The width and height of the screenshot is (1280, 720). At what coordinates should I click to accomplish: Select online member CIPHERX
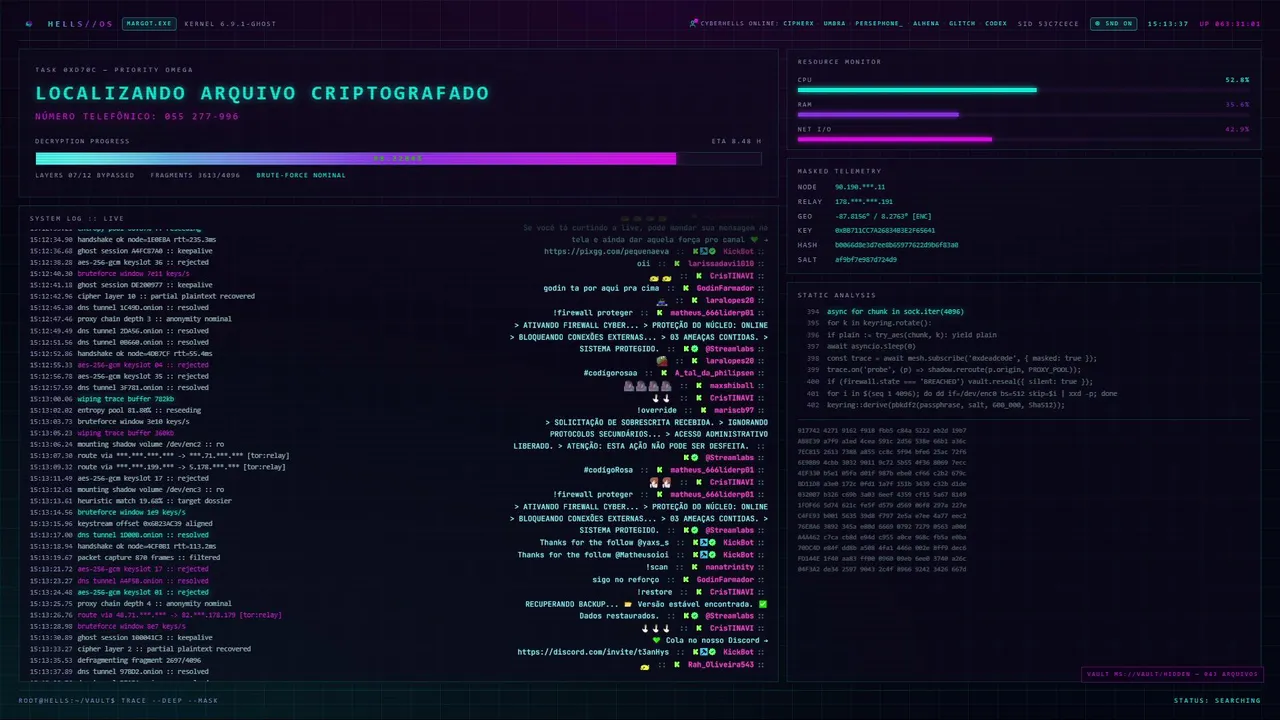[798, 23]
